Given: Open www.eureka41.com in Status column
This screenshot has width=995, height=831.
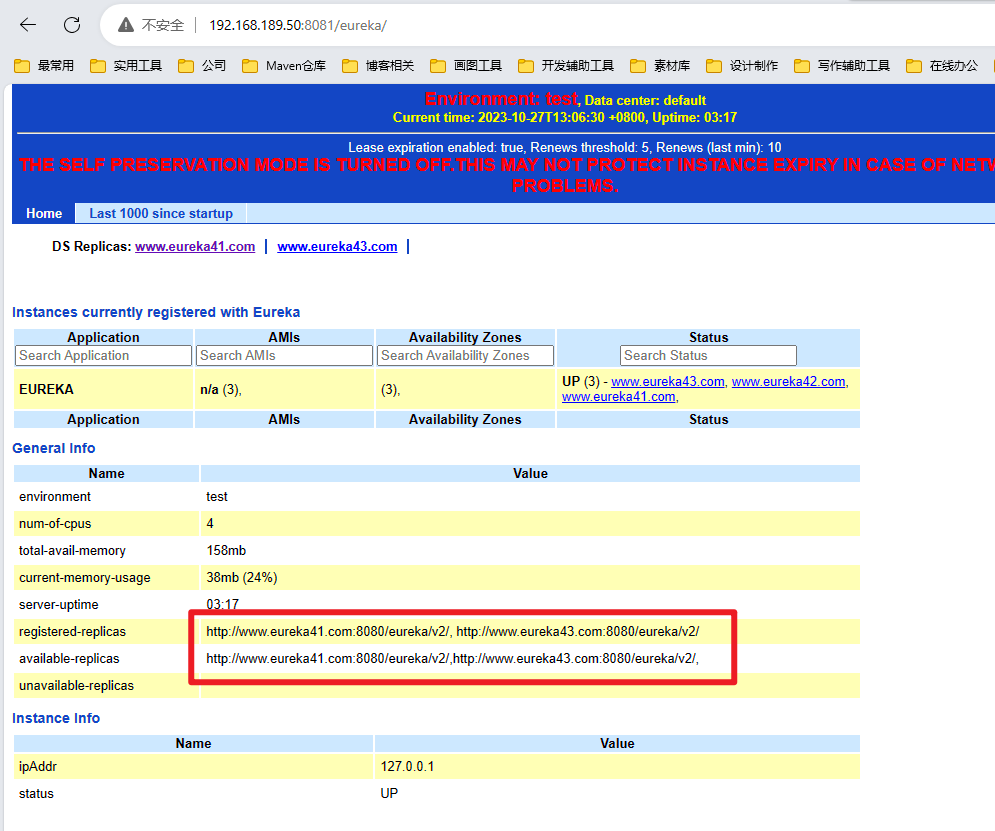Looking at the screenshot, I should (618, 396).
